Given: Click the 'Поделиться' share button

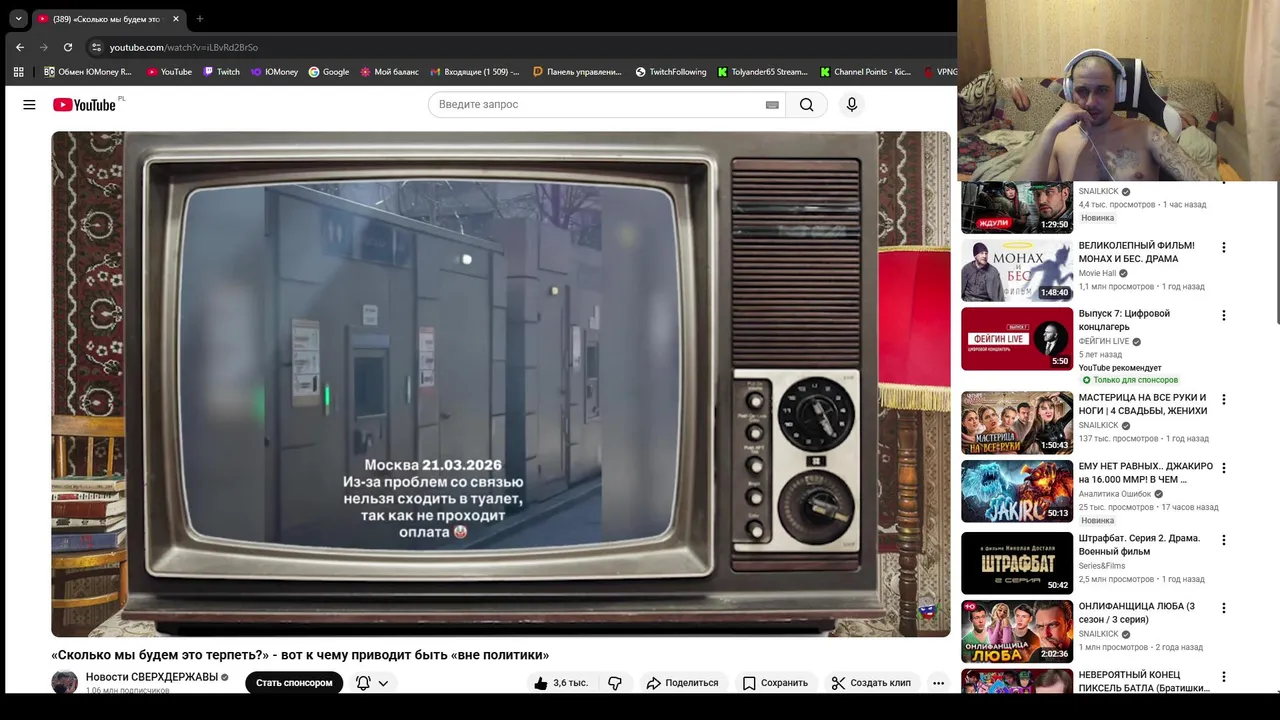Looking at the screenshot, I should click(683, 683).
